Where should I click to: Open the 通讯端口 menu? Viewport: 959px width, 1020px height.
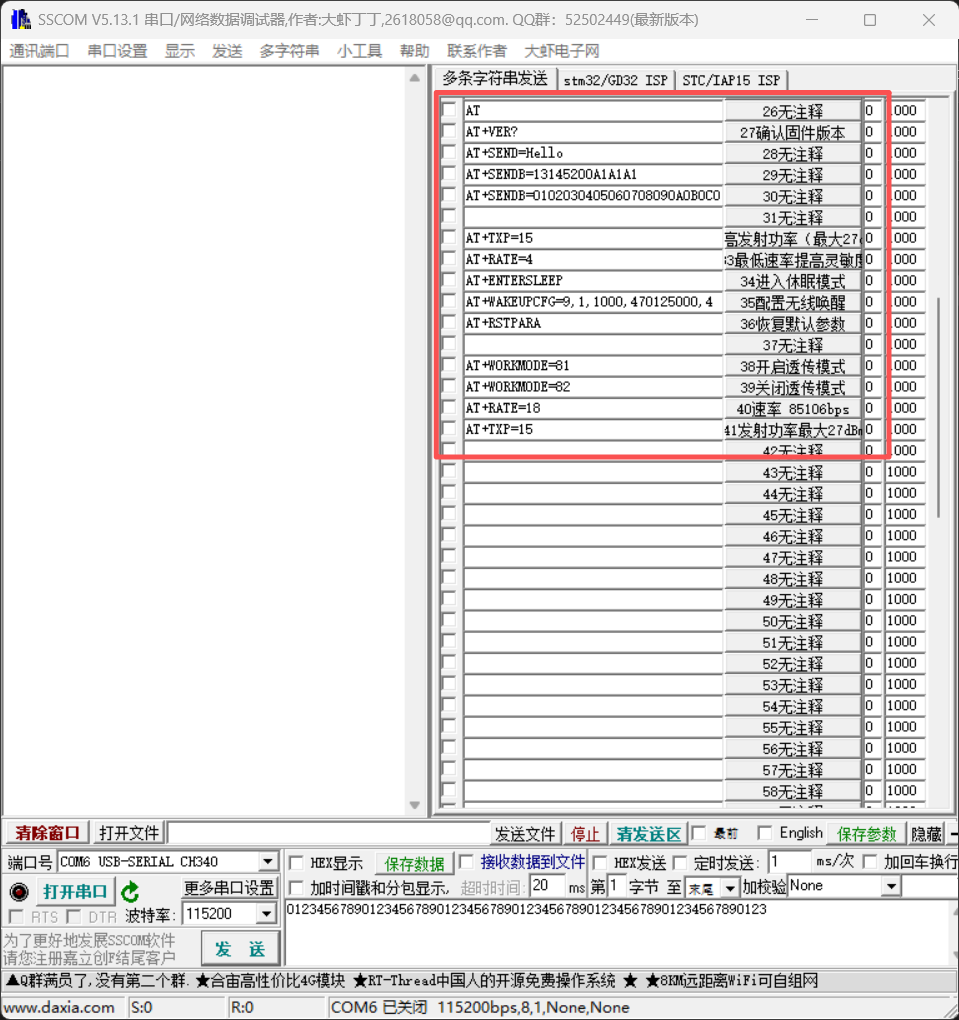coord(39,51)
